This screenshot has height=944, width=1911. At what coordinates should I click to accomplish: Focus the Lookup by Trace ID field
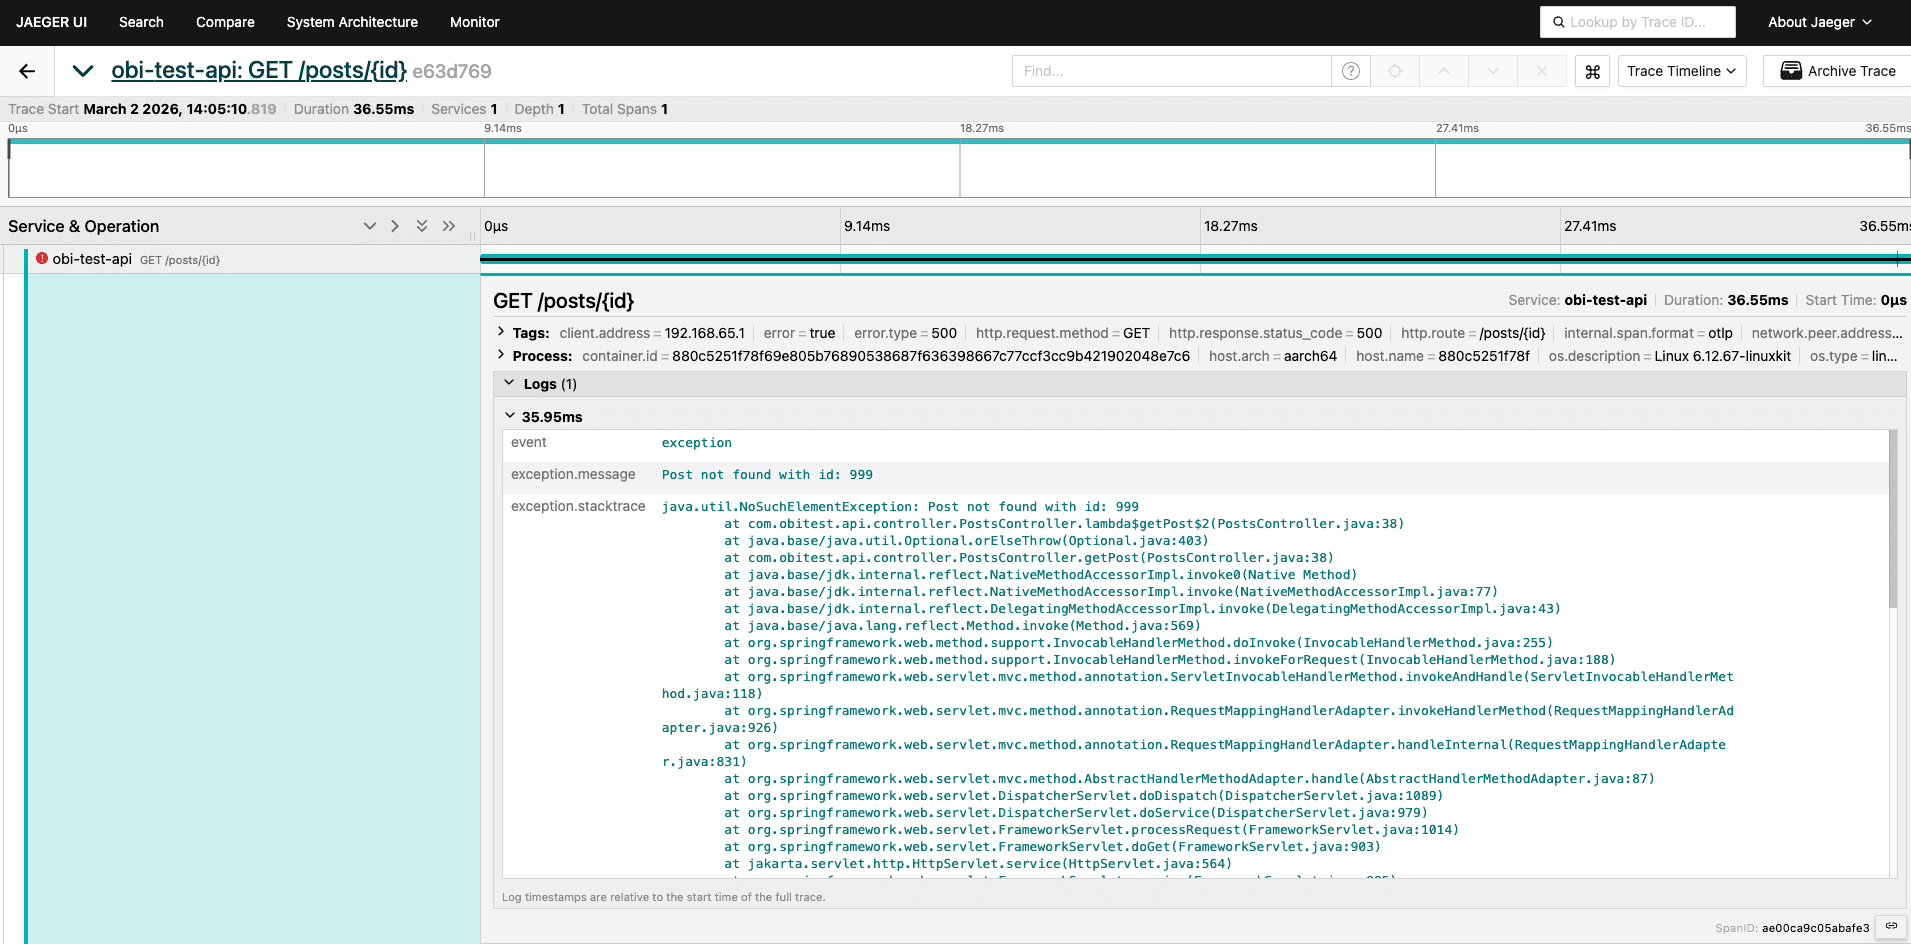[1638, 22]
